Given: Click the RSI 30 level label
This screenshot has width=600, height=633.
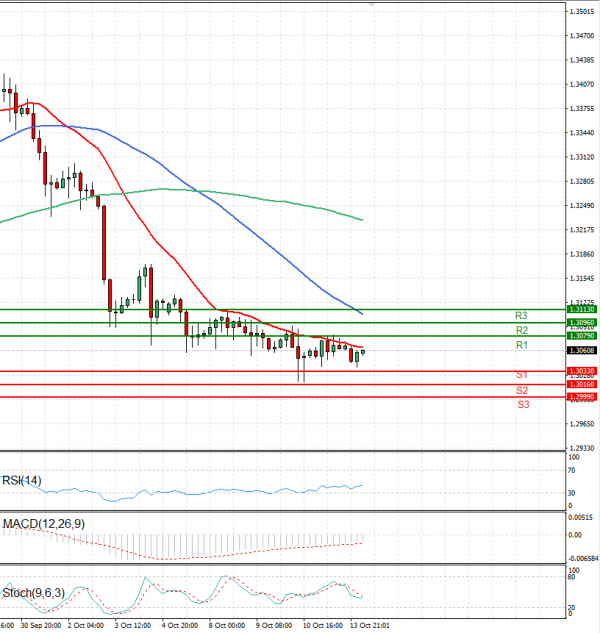Looking at the screenshot, I should 571,493.
